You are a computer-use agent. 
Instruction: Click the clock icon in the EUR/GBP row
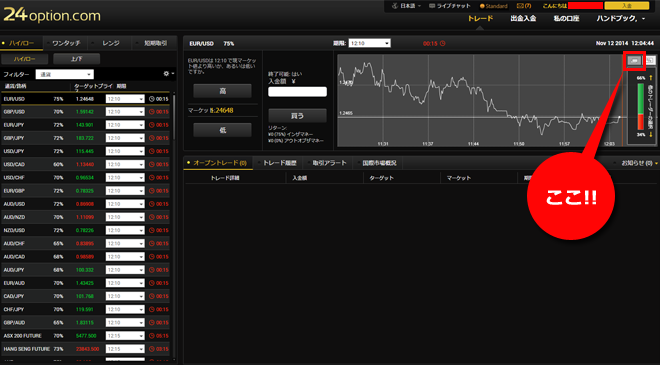[x=152, y=191]
